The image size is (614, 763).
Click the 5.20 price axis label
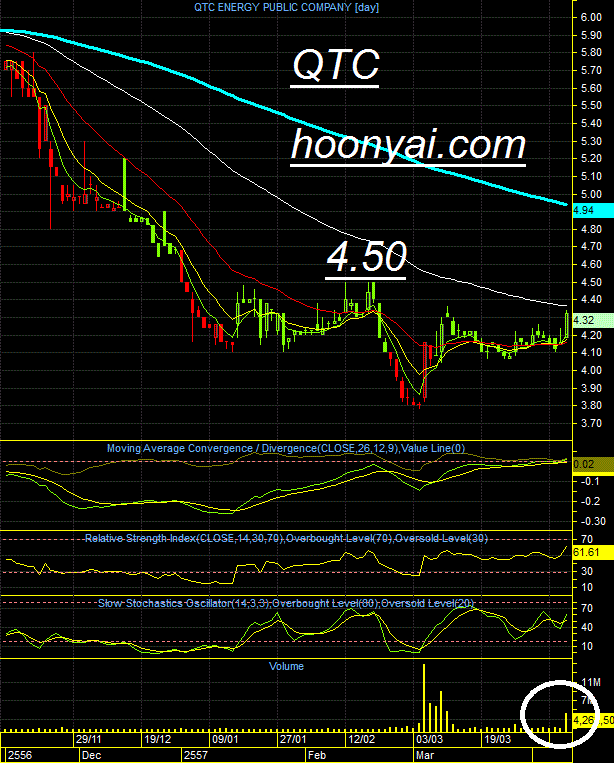591,159
